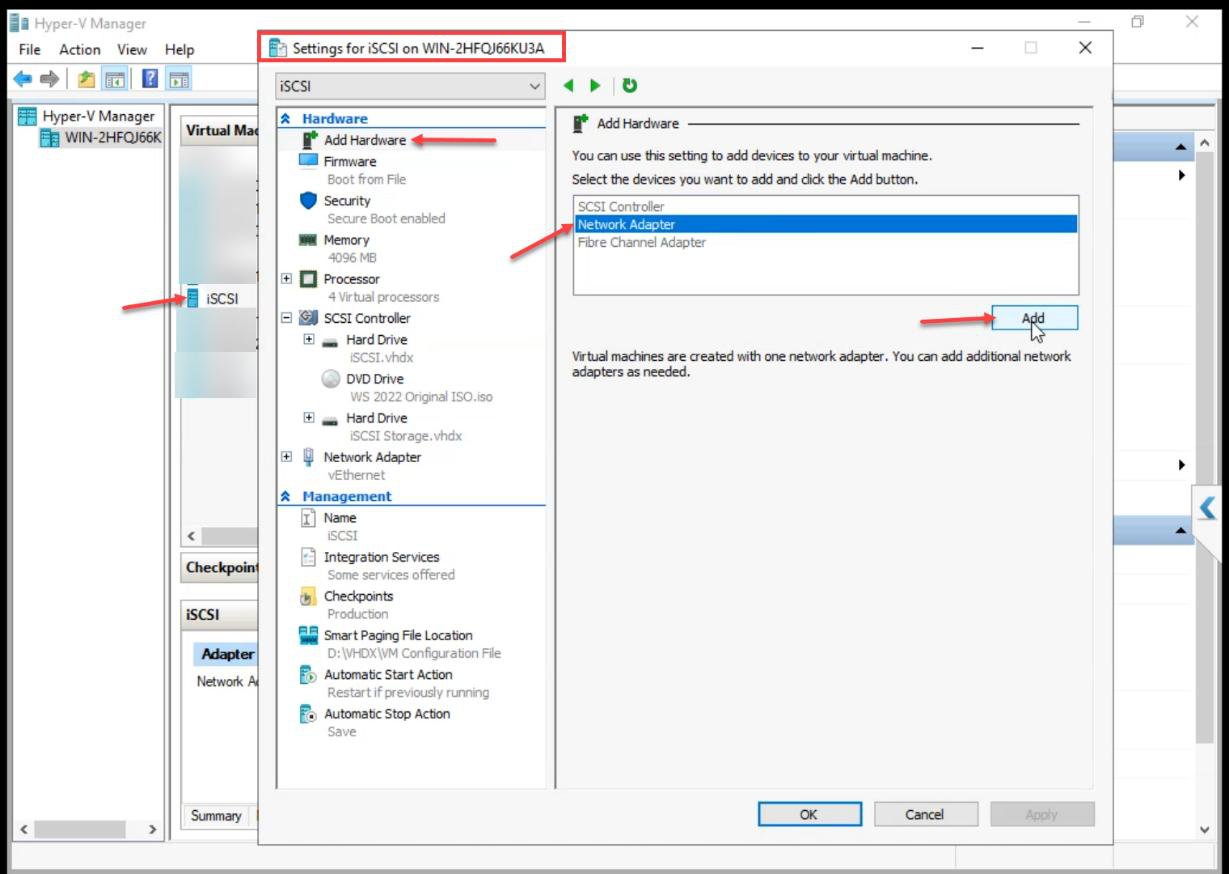1229x874 pixels.
Task: Click the Integration Services icon
Action: [308, 557]
